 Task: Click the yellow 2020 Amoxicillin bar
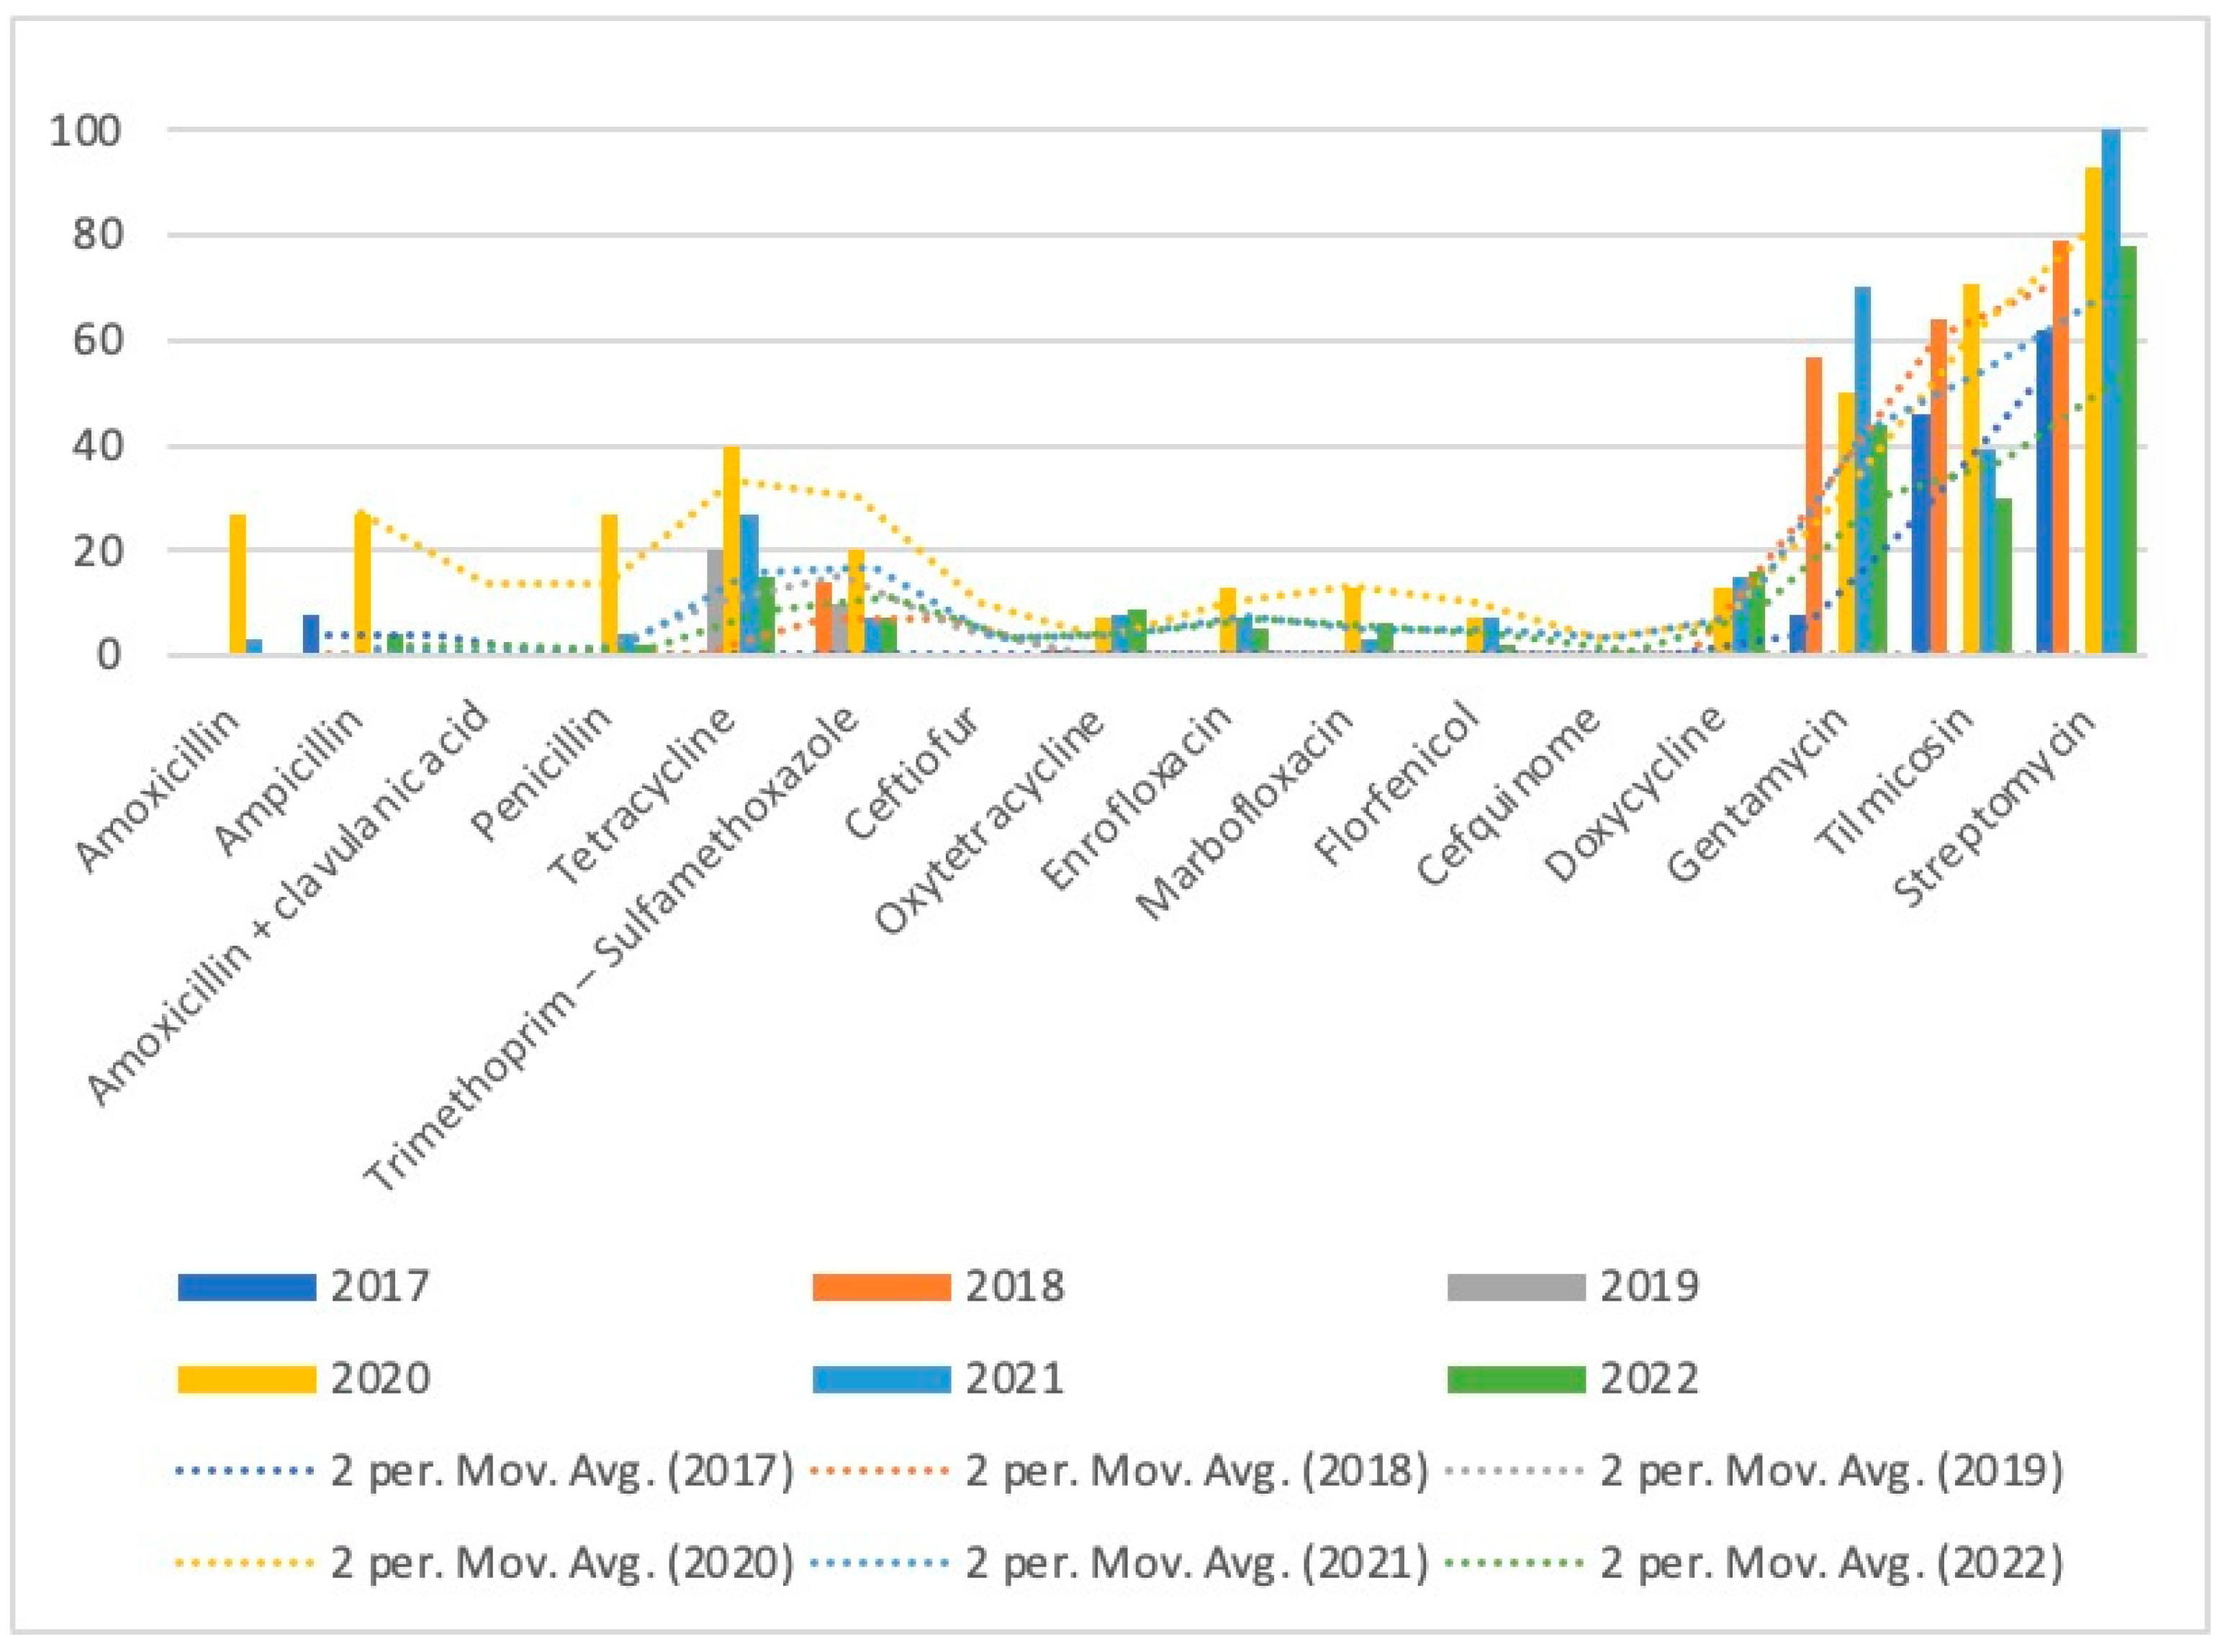(x=238, y=585)
